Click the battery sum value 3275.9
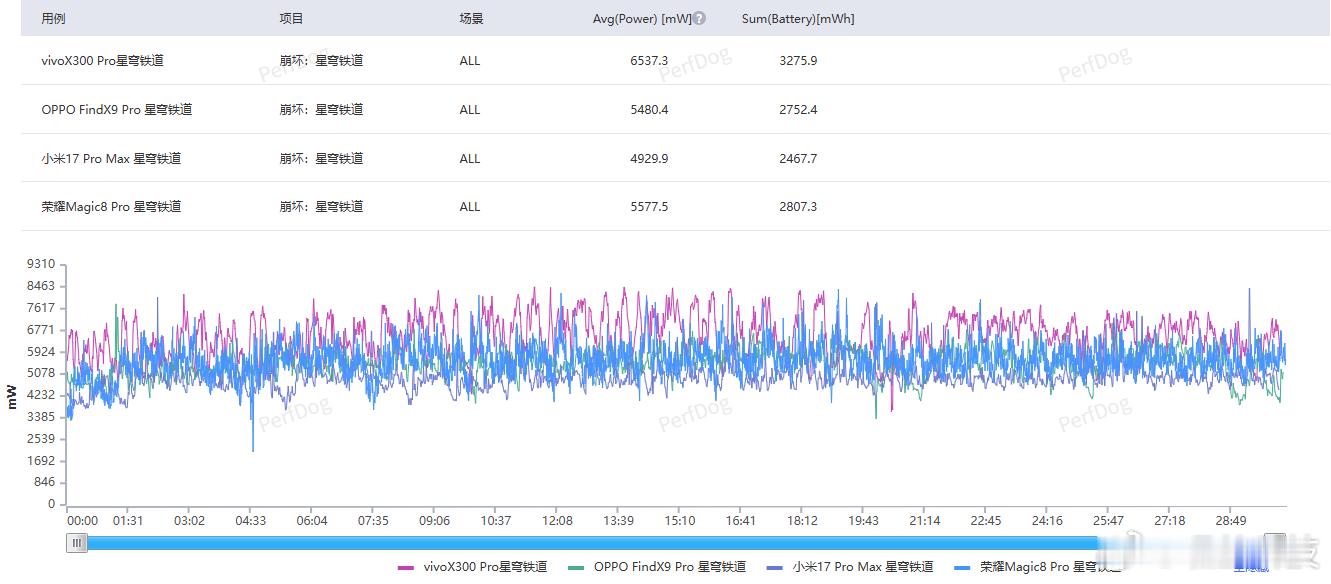 tap(798, 61)
